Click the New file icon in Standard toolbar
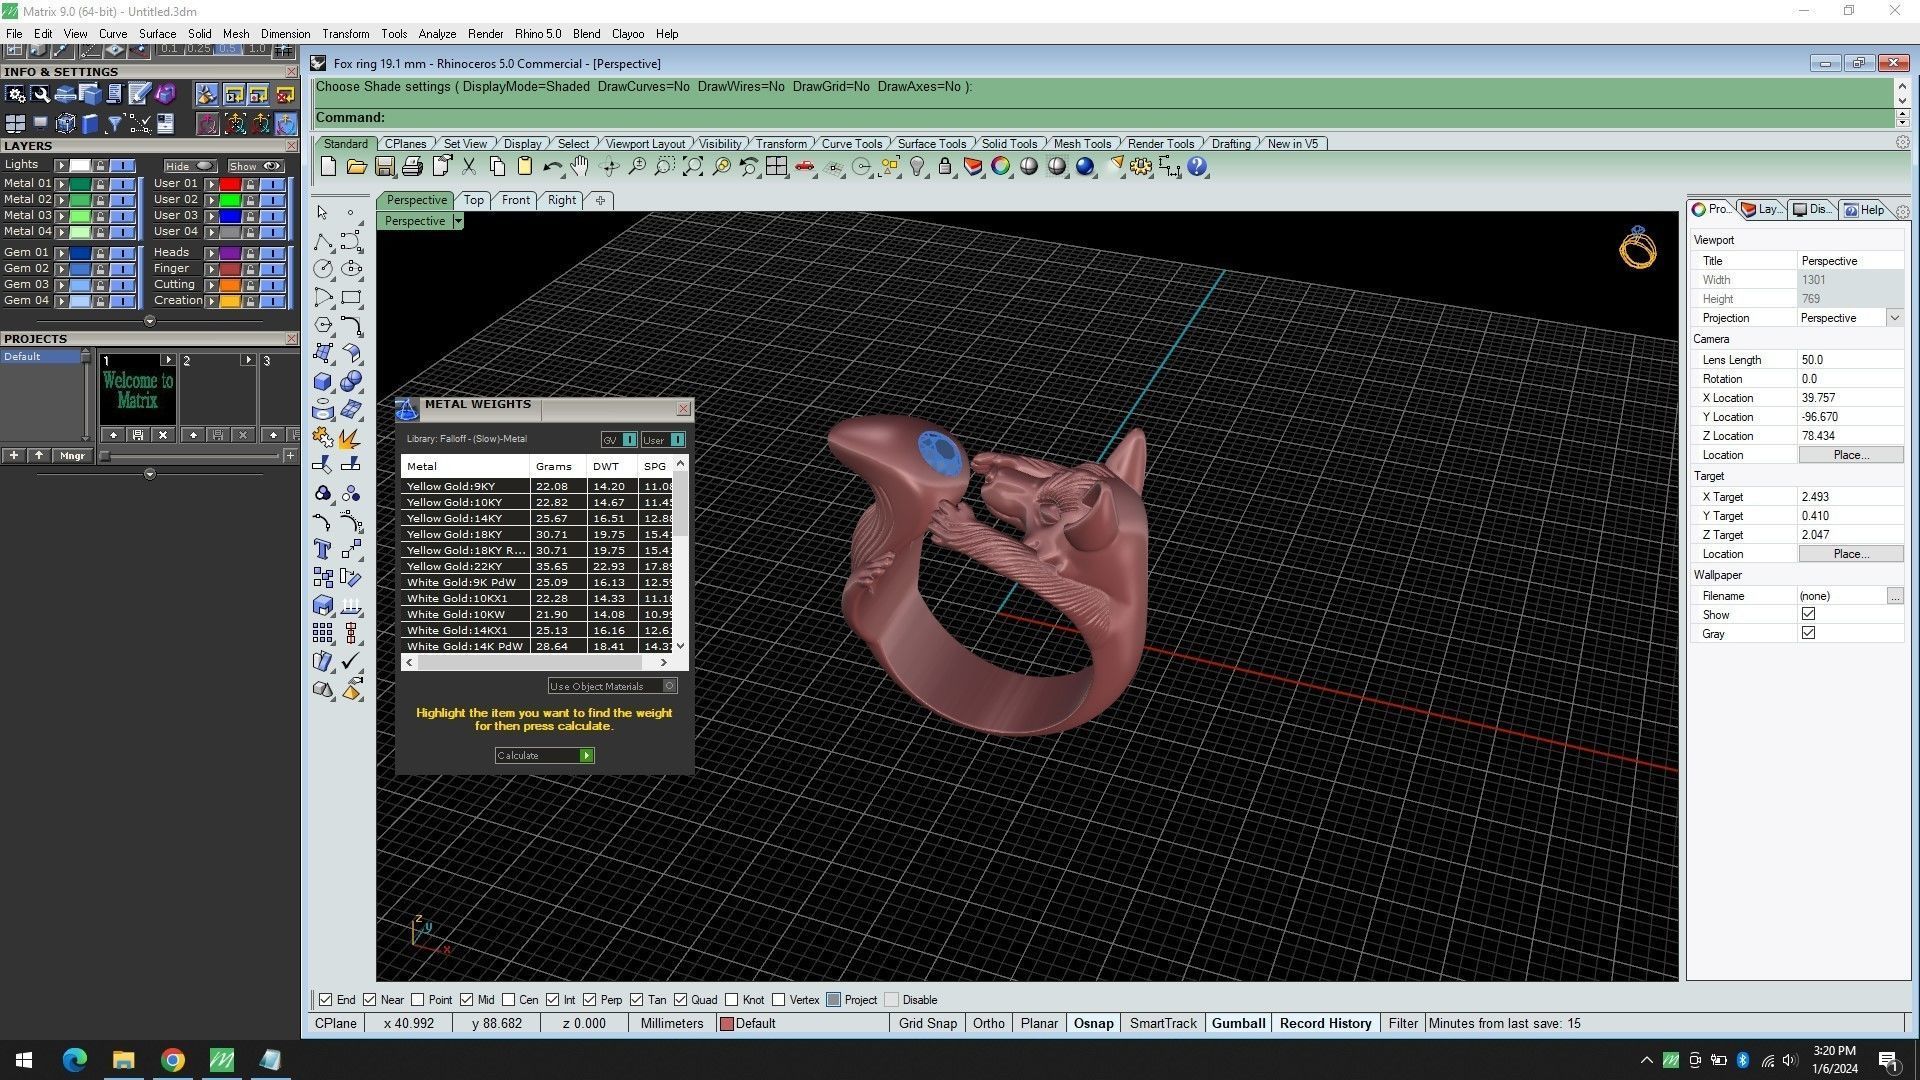This screenshot has height=1080, width=1920. 328,167
